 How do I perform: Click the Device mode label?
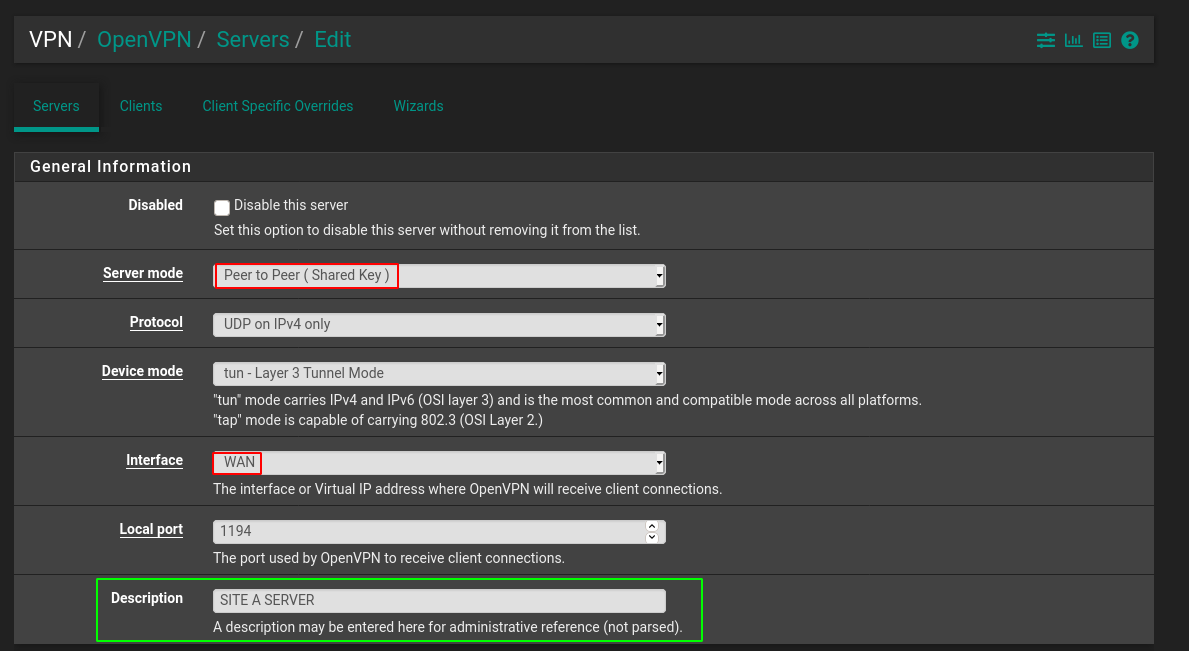tap(142, 371)
